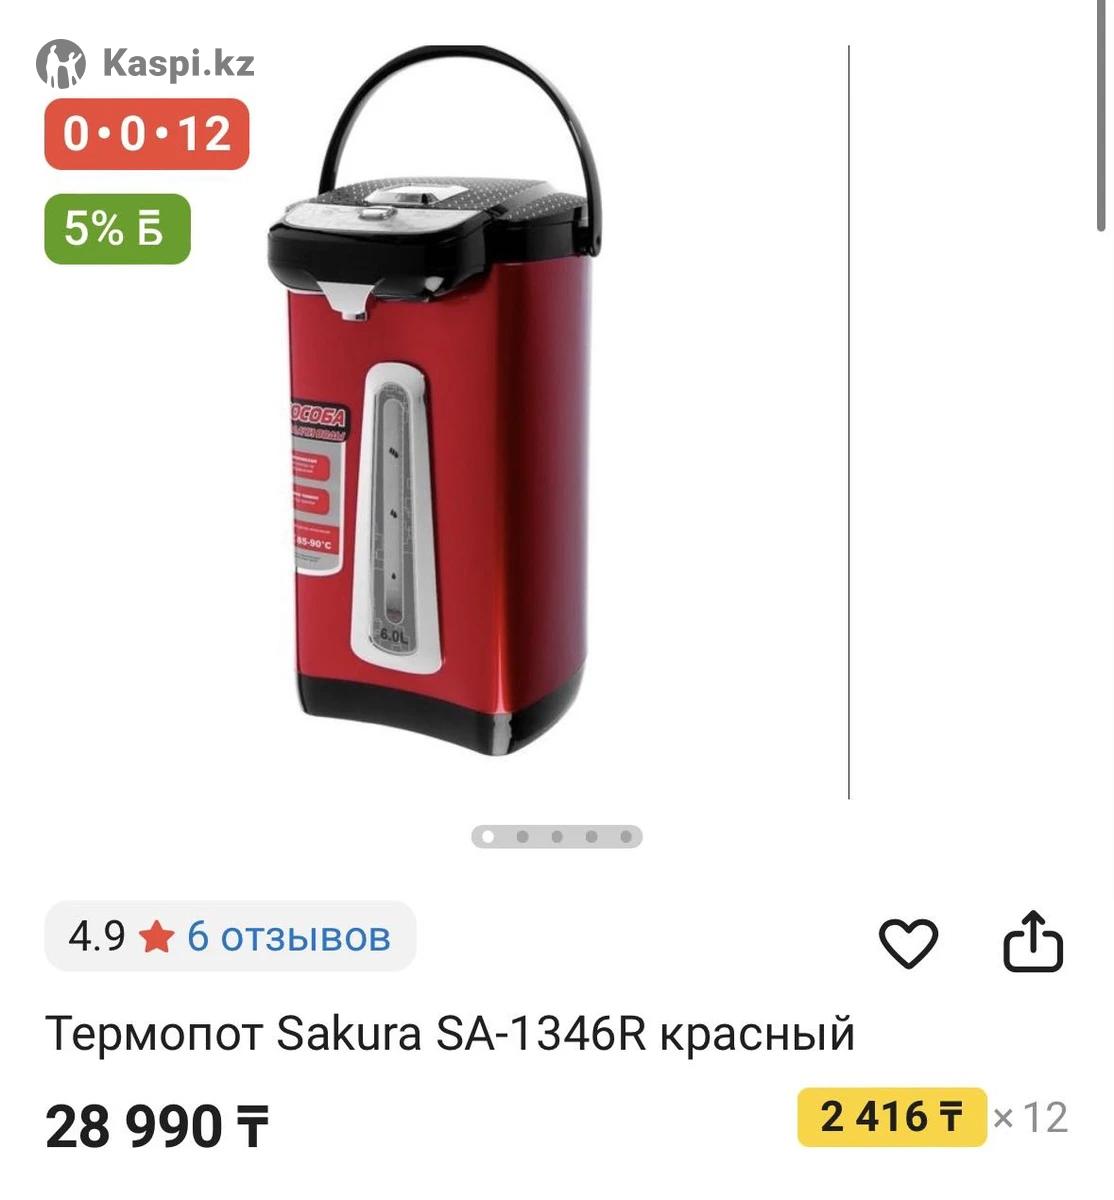Image resolution: width=1114 pixels, height=1200 pixels.
Task: Open the red 0·0·12 installment badge
Action: coord(146,133)
